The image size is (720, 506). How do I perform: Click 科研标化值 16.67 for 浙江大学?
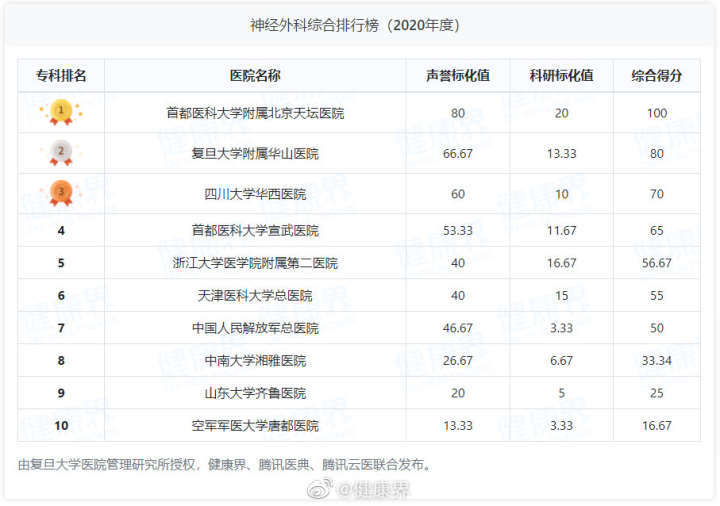561,263
